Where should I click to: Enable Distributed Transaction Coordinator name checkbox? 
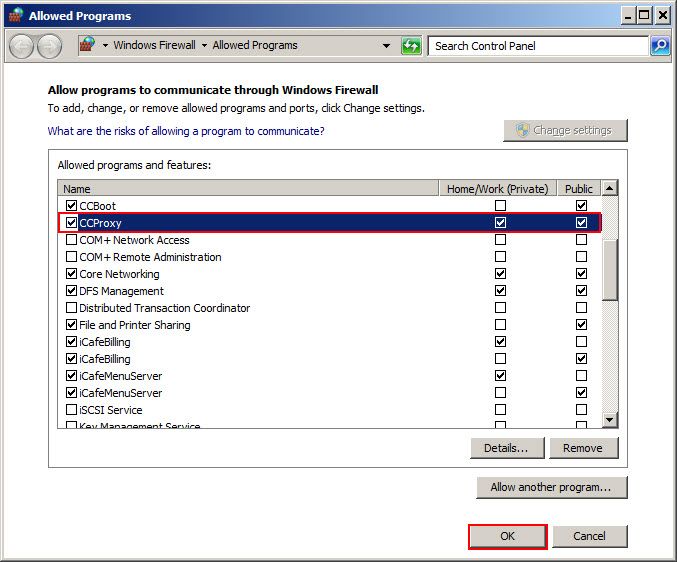click(71, 308)
